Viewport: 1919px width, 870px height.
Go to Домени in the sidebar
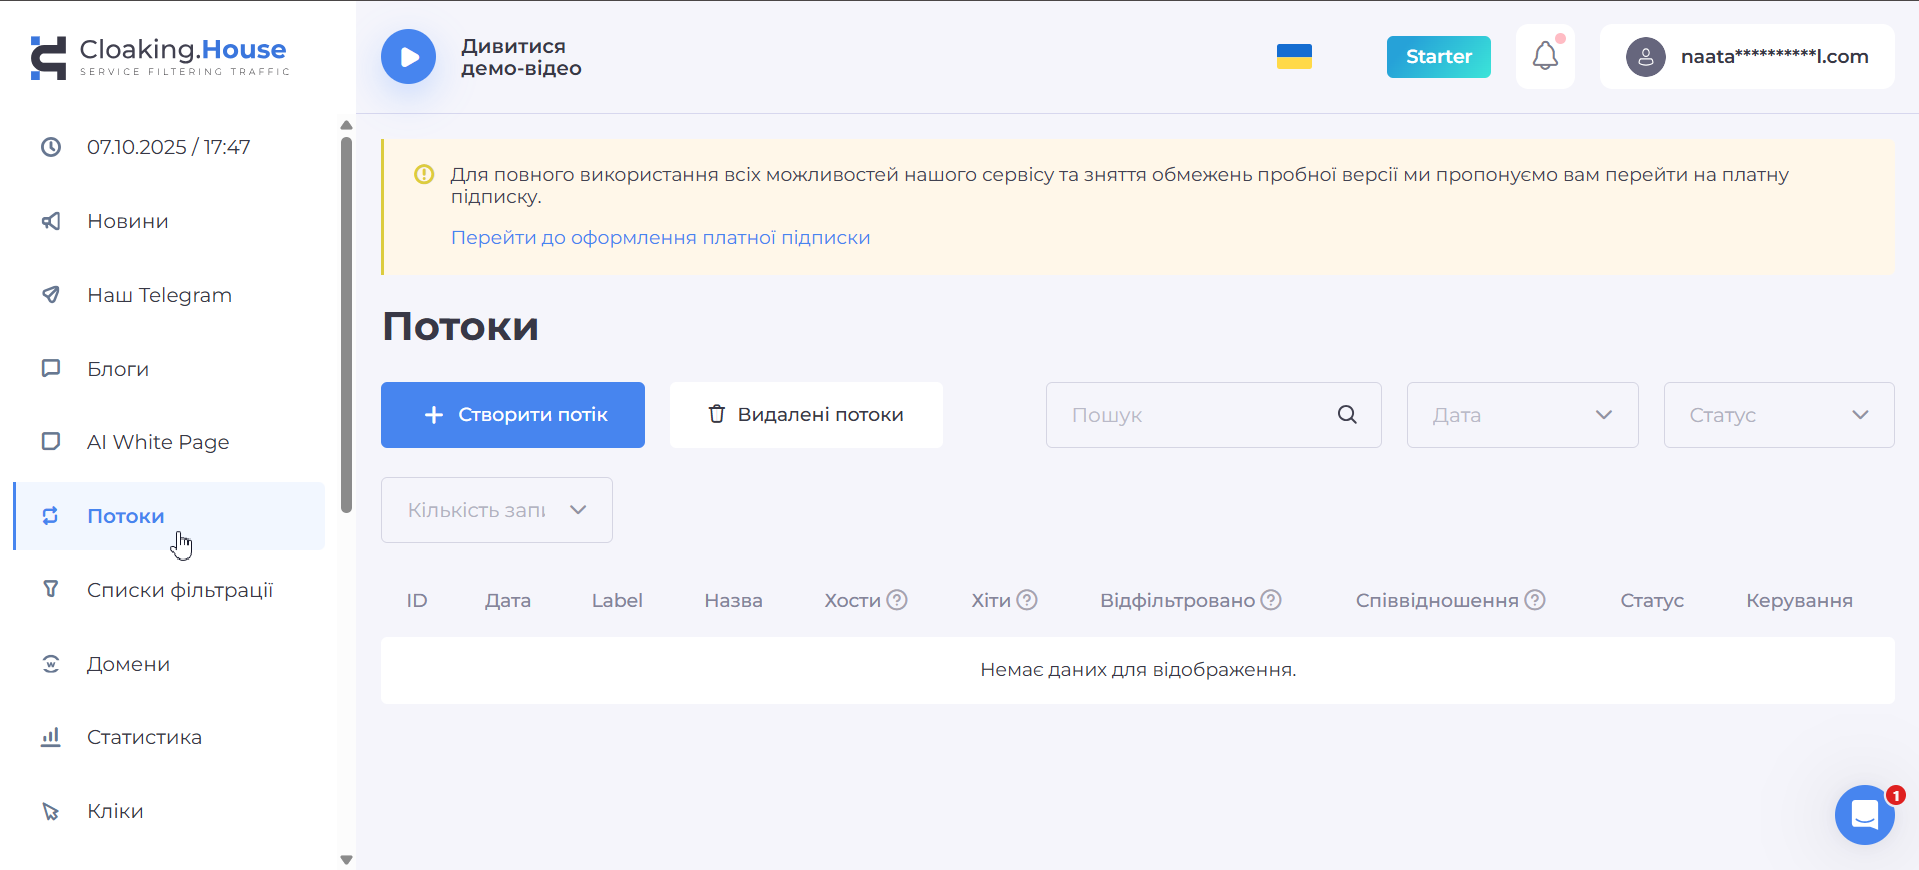click(128, 664)
